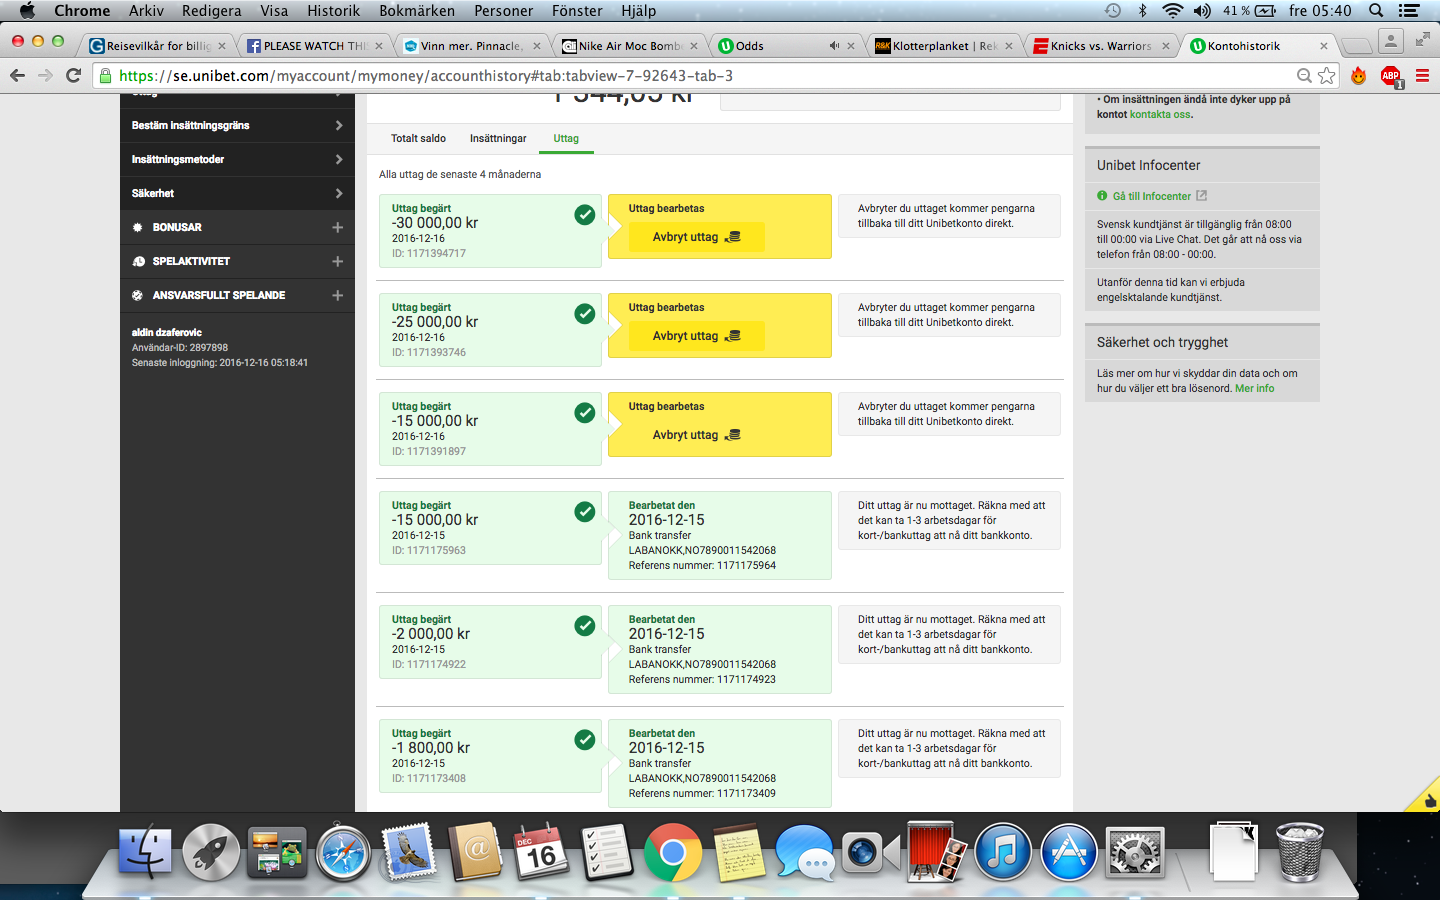Click the user icon button in Chrome title bar
The image size is (1440, 900).
click(1390, 41)
